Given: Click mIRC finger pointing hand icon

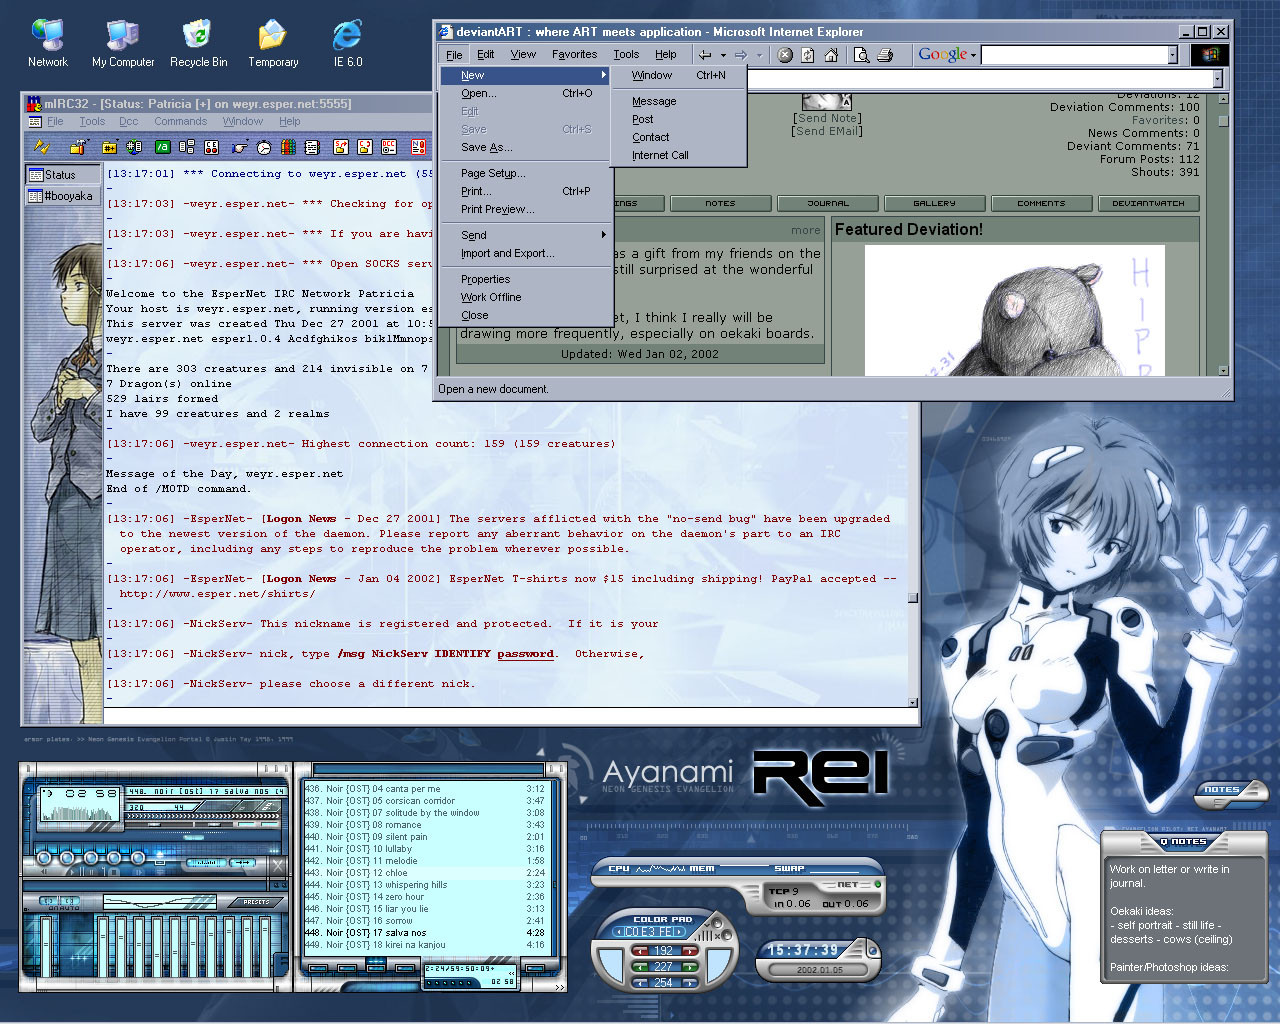Looking at the screenshot, I should point(239,147).
